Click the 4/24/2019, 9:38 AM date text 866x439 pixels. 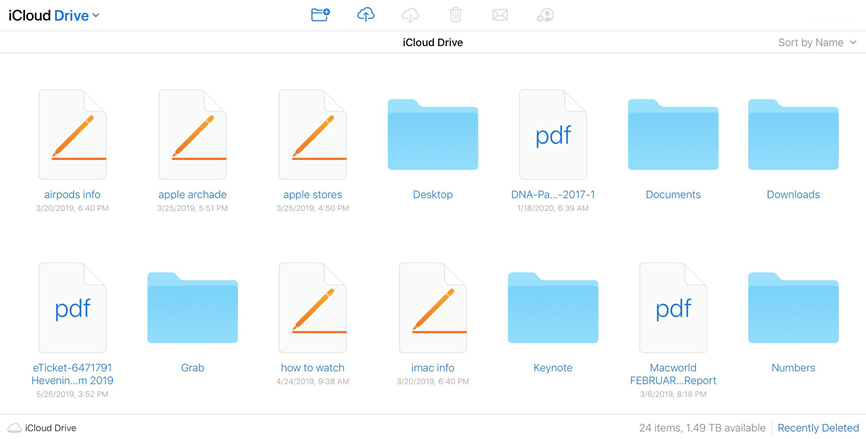pyautogui.click(x=313, y=382)
